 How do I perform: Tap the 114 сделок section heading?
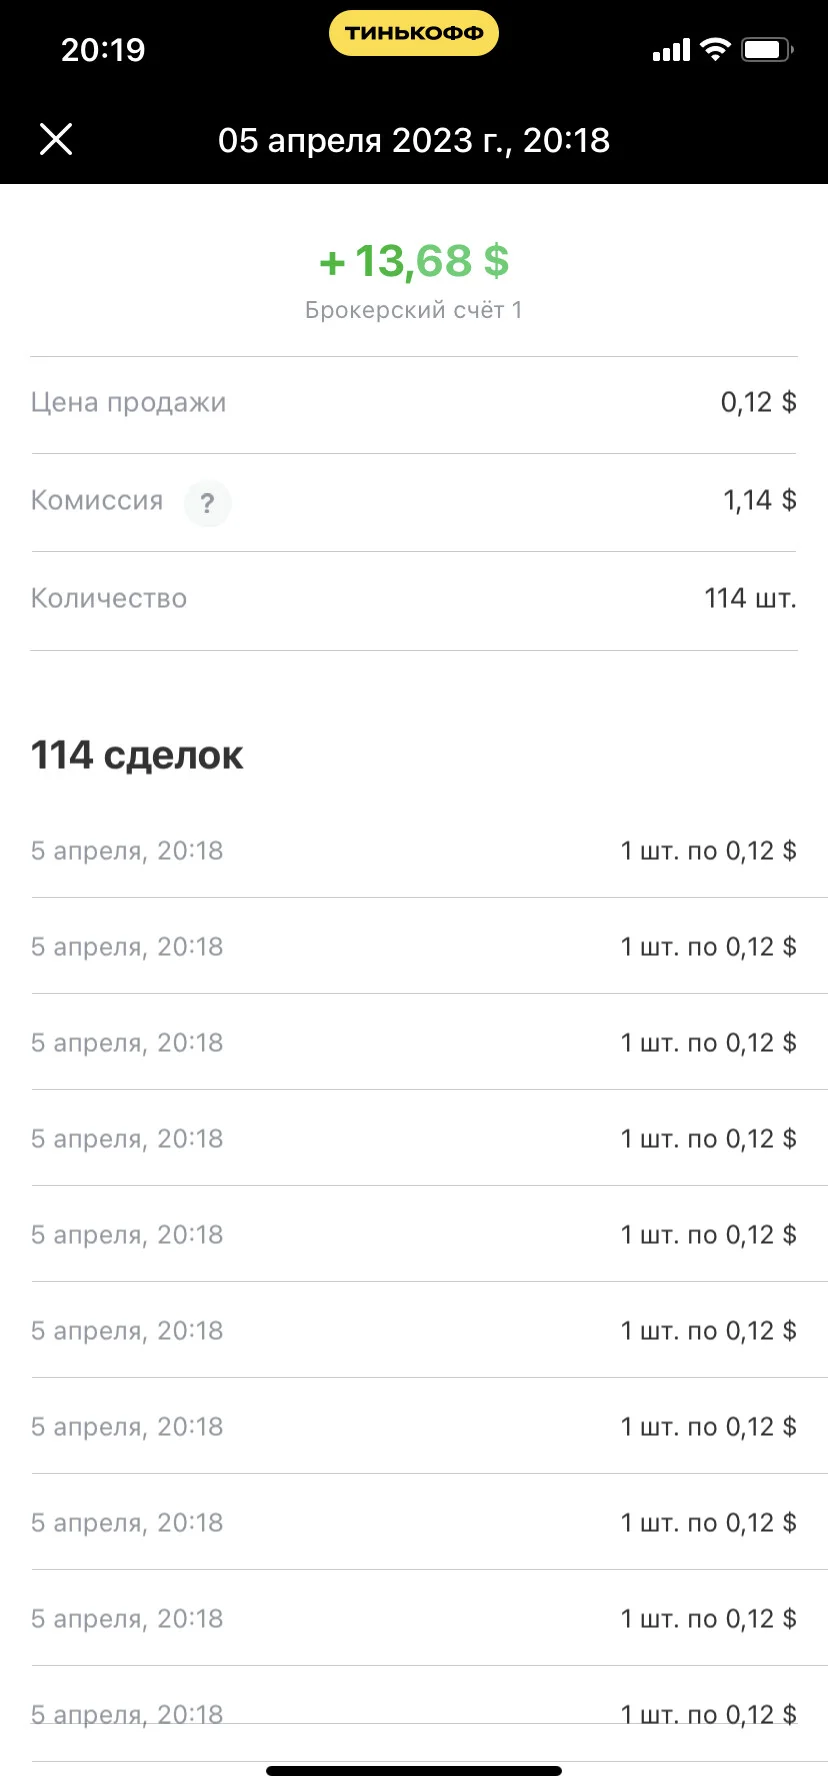click(137, 755)
